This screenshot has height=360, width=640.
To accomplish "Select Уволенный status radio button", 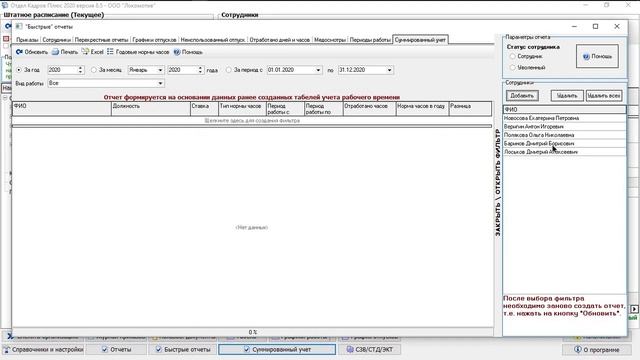I will [x=512, y=67].
